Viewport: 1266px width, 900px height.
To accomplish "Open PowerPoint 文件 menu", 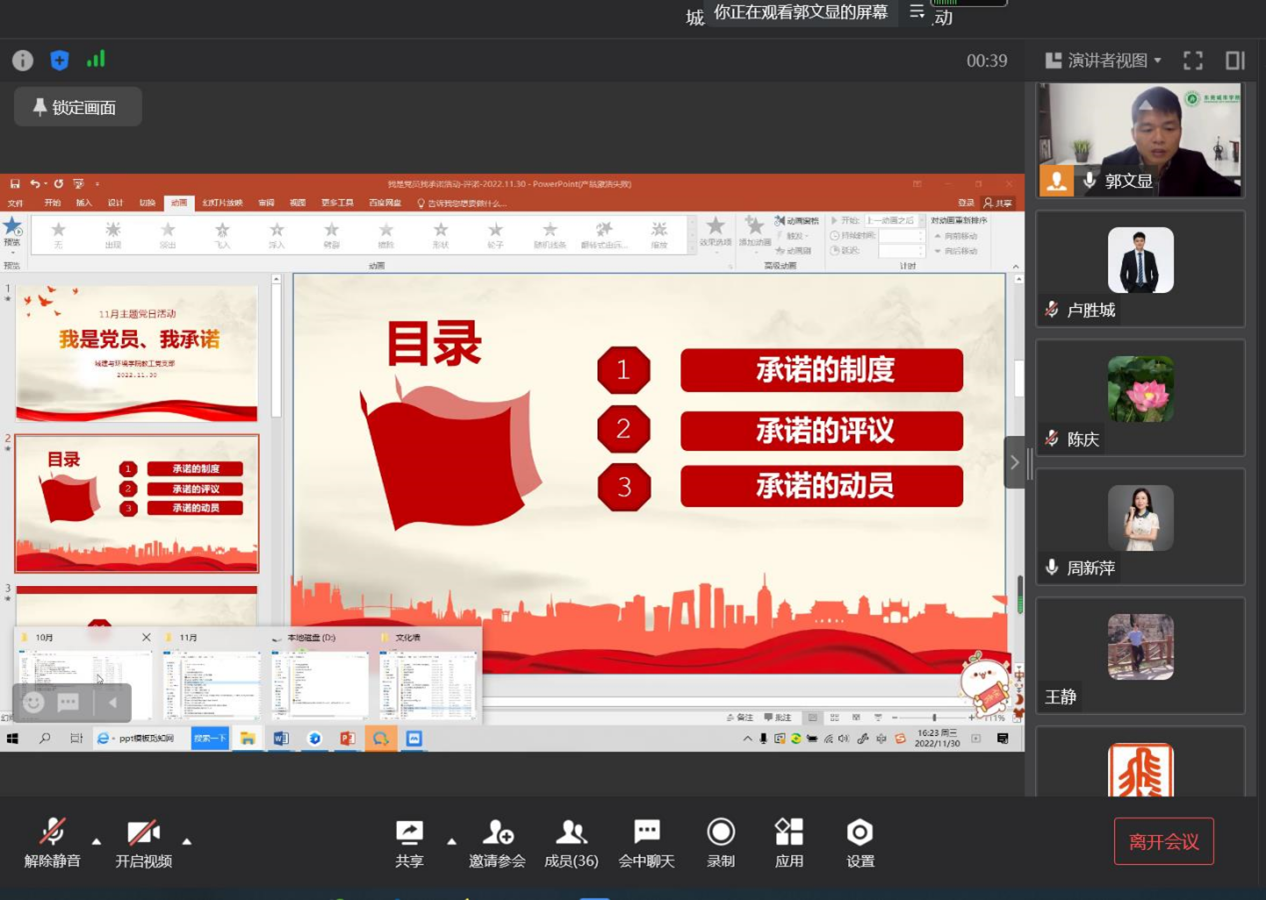I will tap(15, 203).
